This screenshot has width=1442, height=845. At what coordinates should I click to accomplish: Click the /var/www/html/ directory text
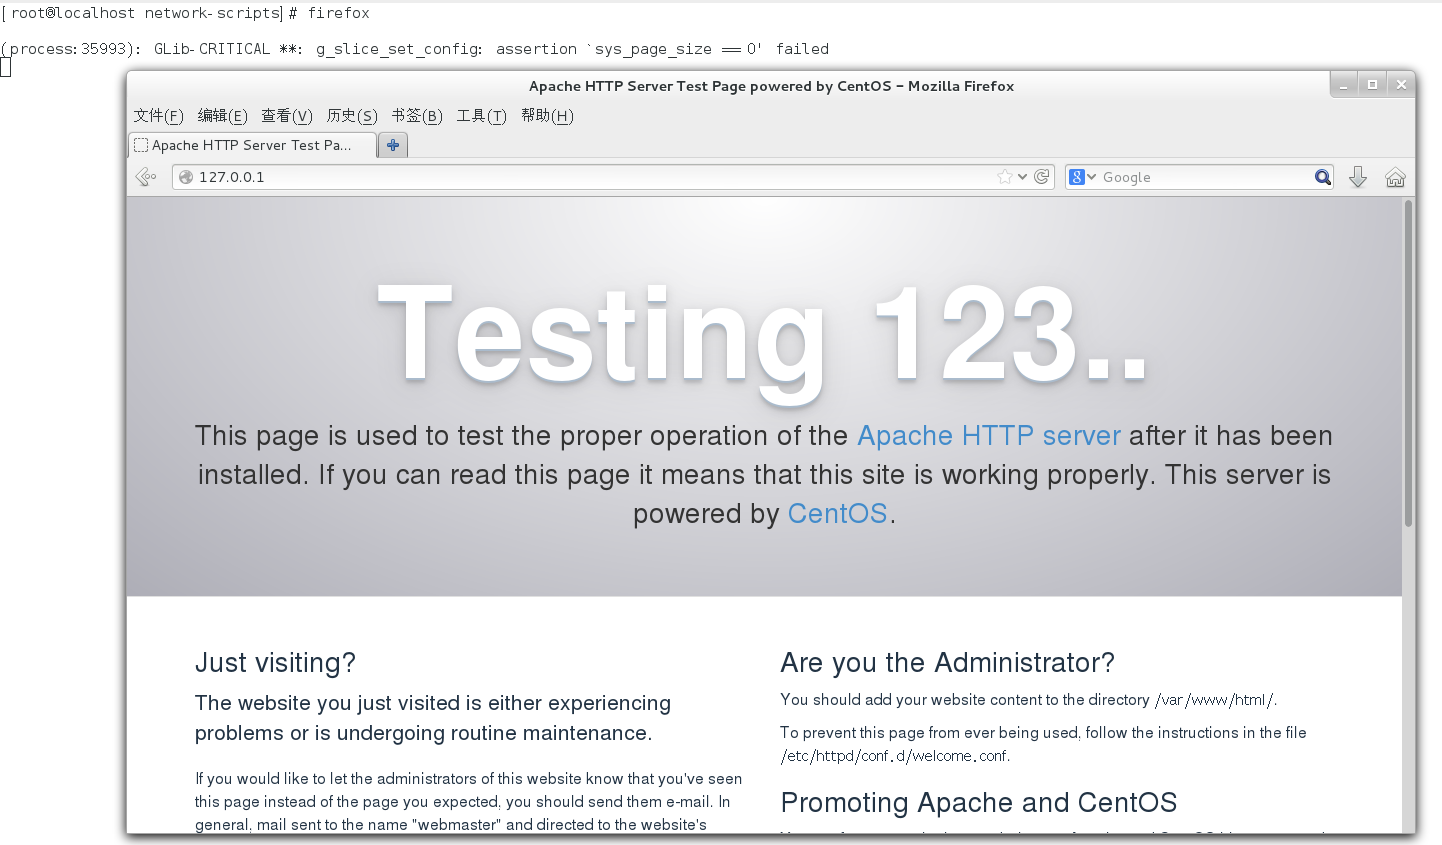pyautogui.click(x=1215, y=700)
